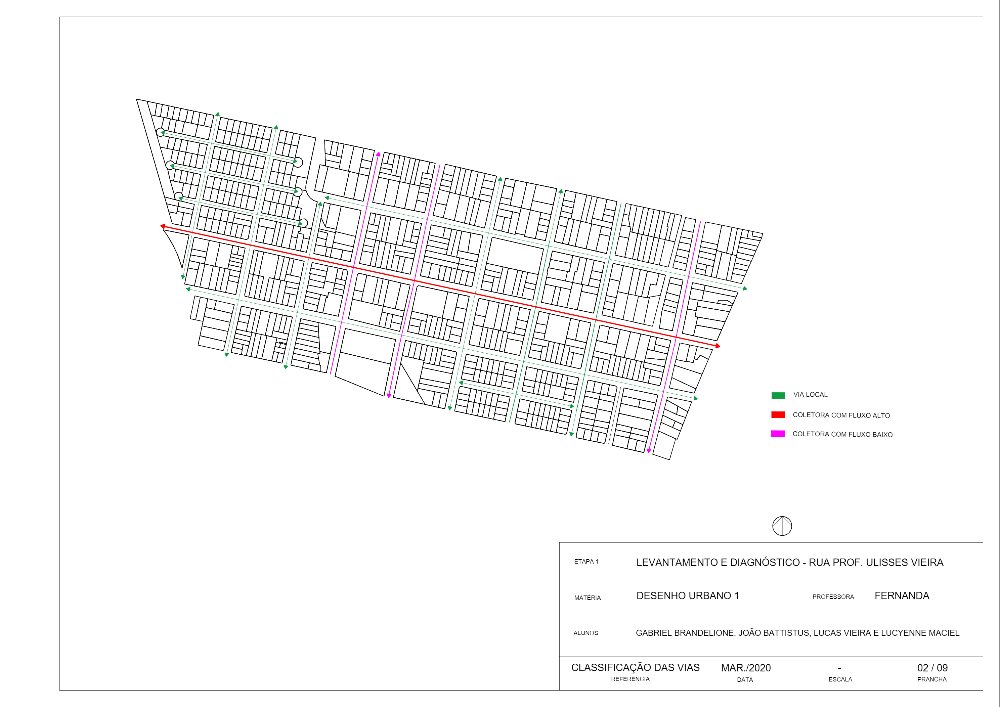
Task: Click the red arrowhead at the red road's right end
Action: (x=717, y=346)
